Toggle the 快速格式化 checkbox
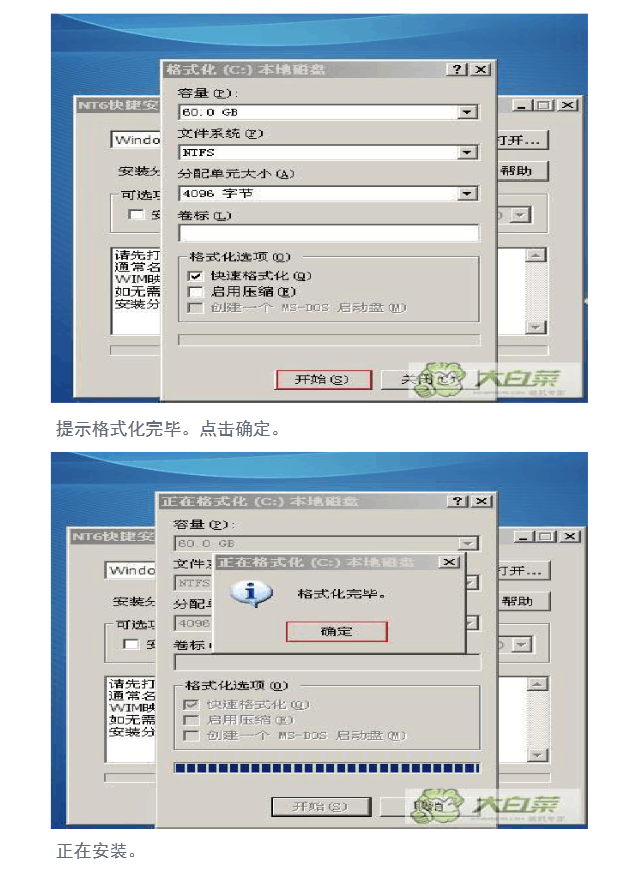 coord(195,276)
